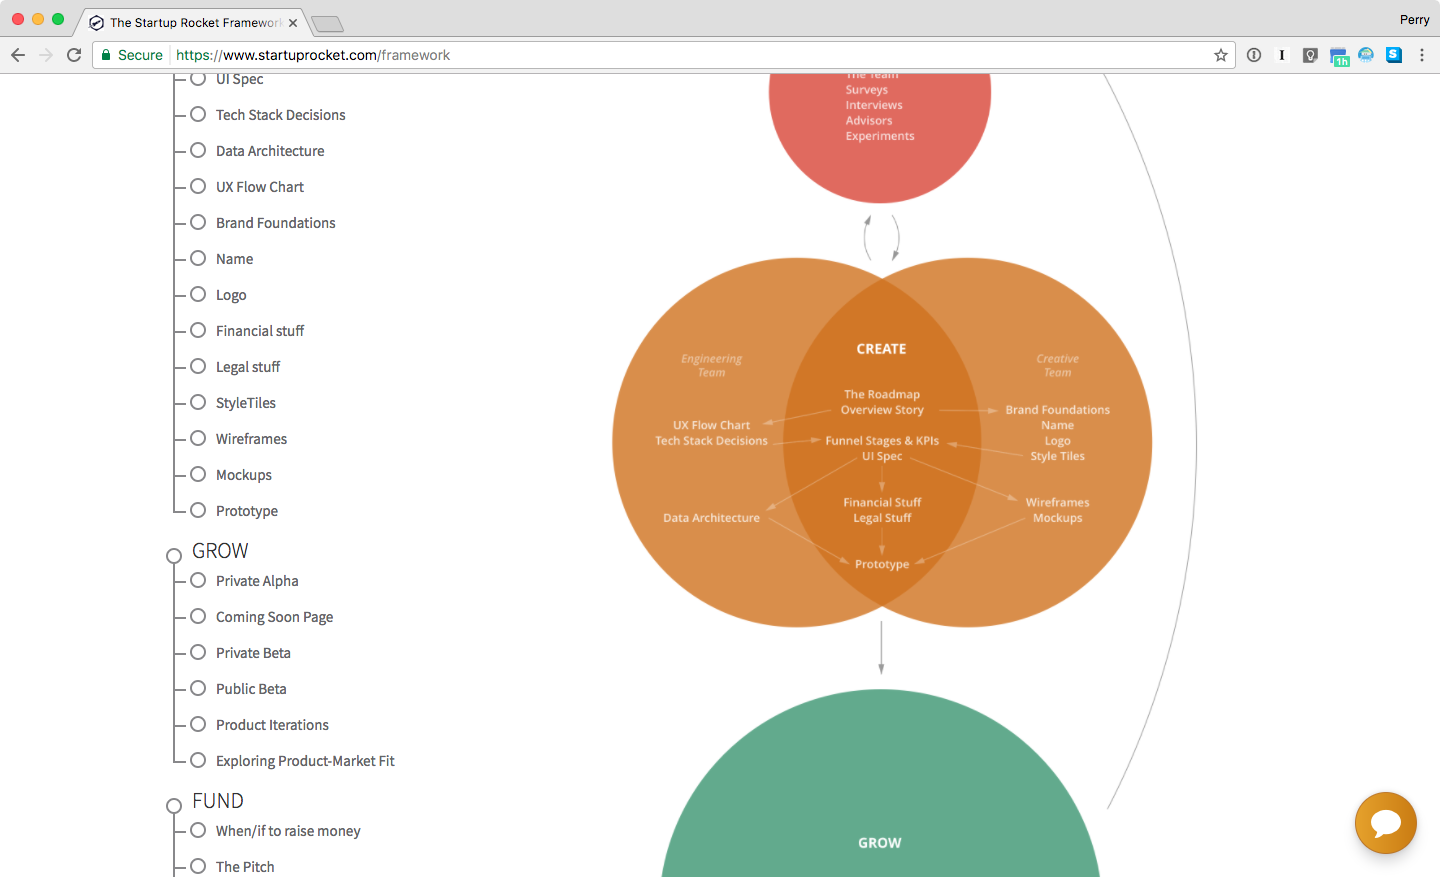Click the FUND section circle node
The width and height of the screenshot is (1440, 877).
[x=174, y=805]
